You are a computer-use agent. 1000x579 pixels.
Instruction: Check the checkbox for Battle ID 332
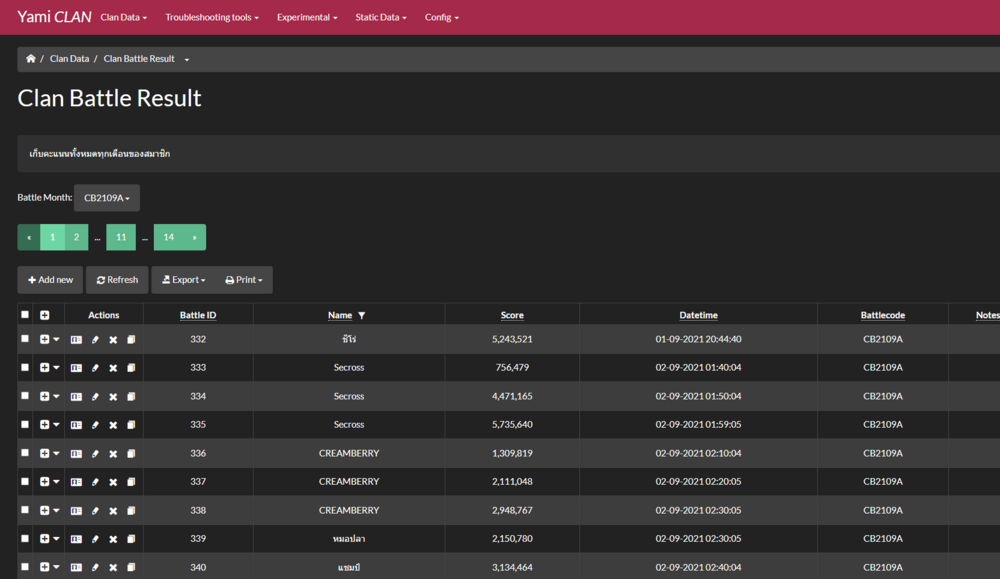click(25, 339)
